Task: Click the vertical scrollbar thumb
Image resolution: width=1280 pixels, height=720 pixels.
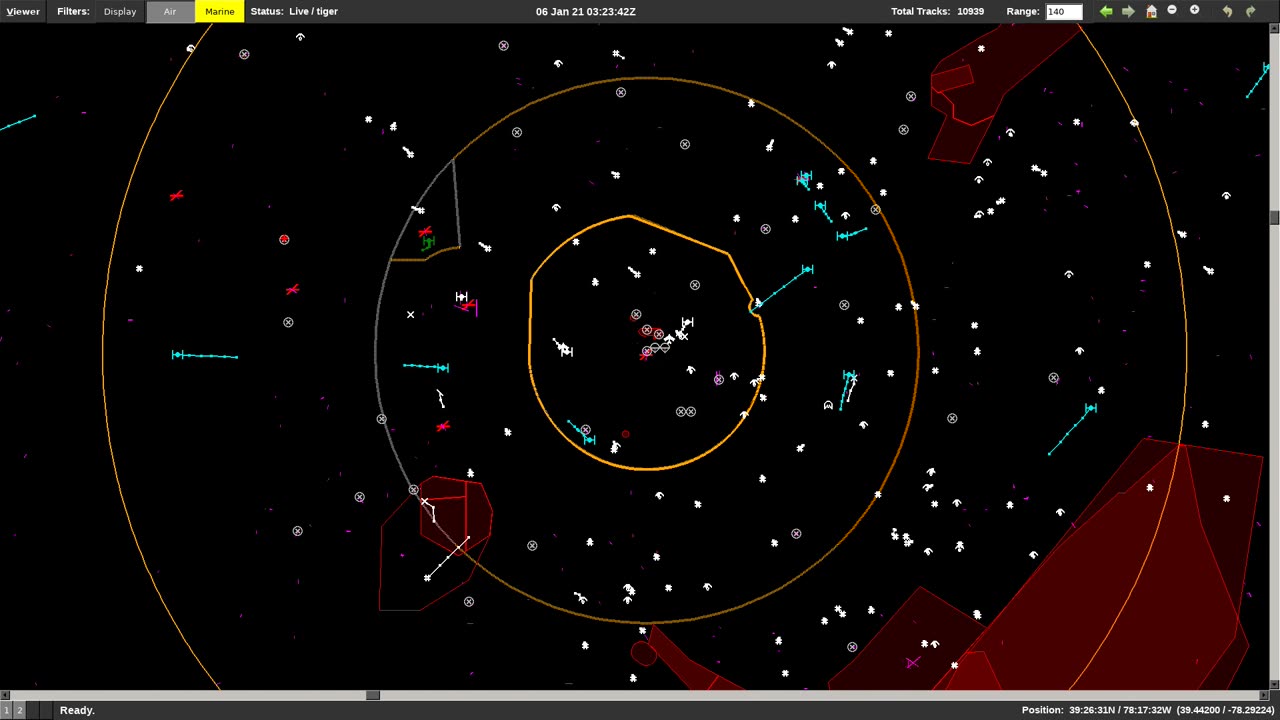Action: pos(1275,218)
